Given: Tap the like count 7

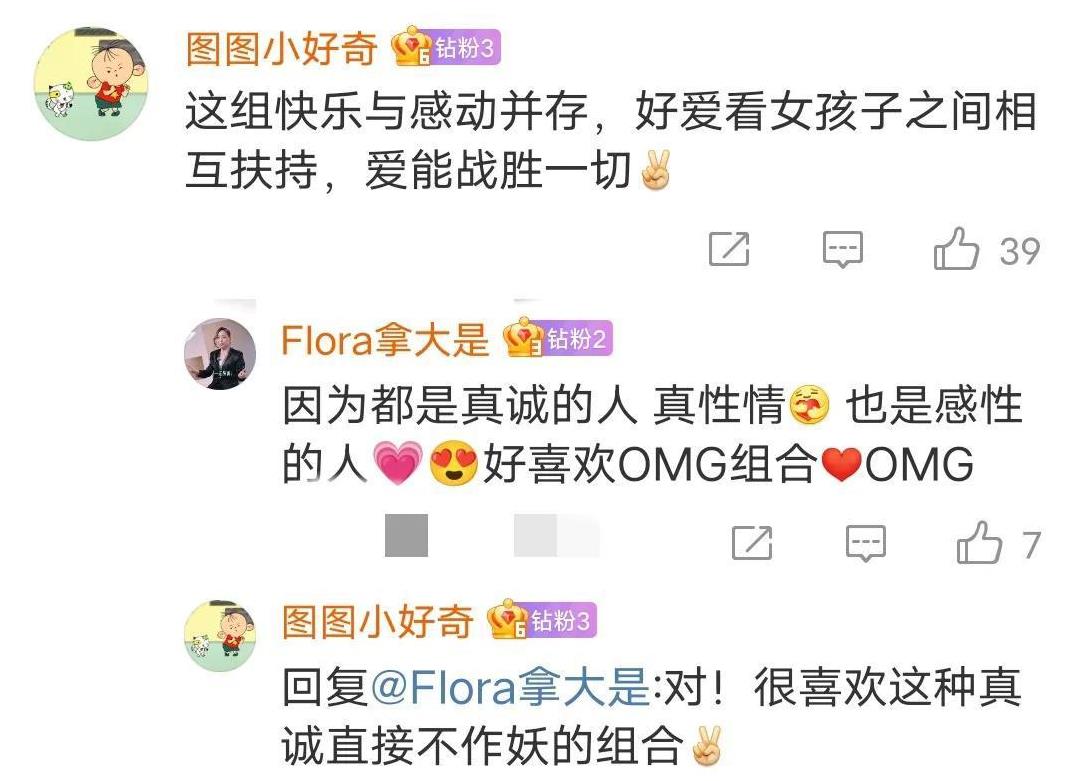Looking at the screenshot, I should click(x=1031, y=545).
